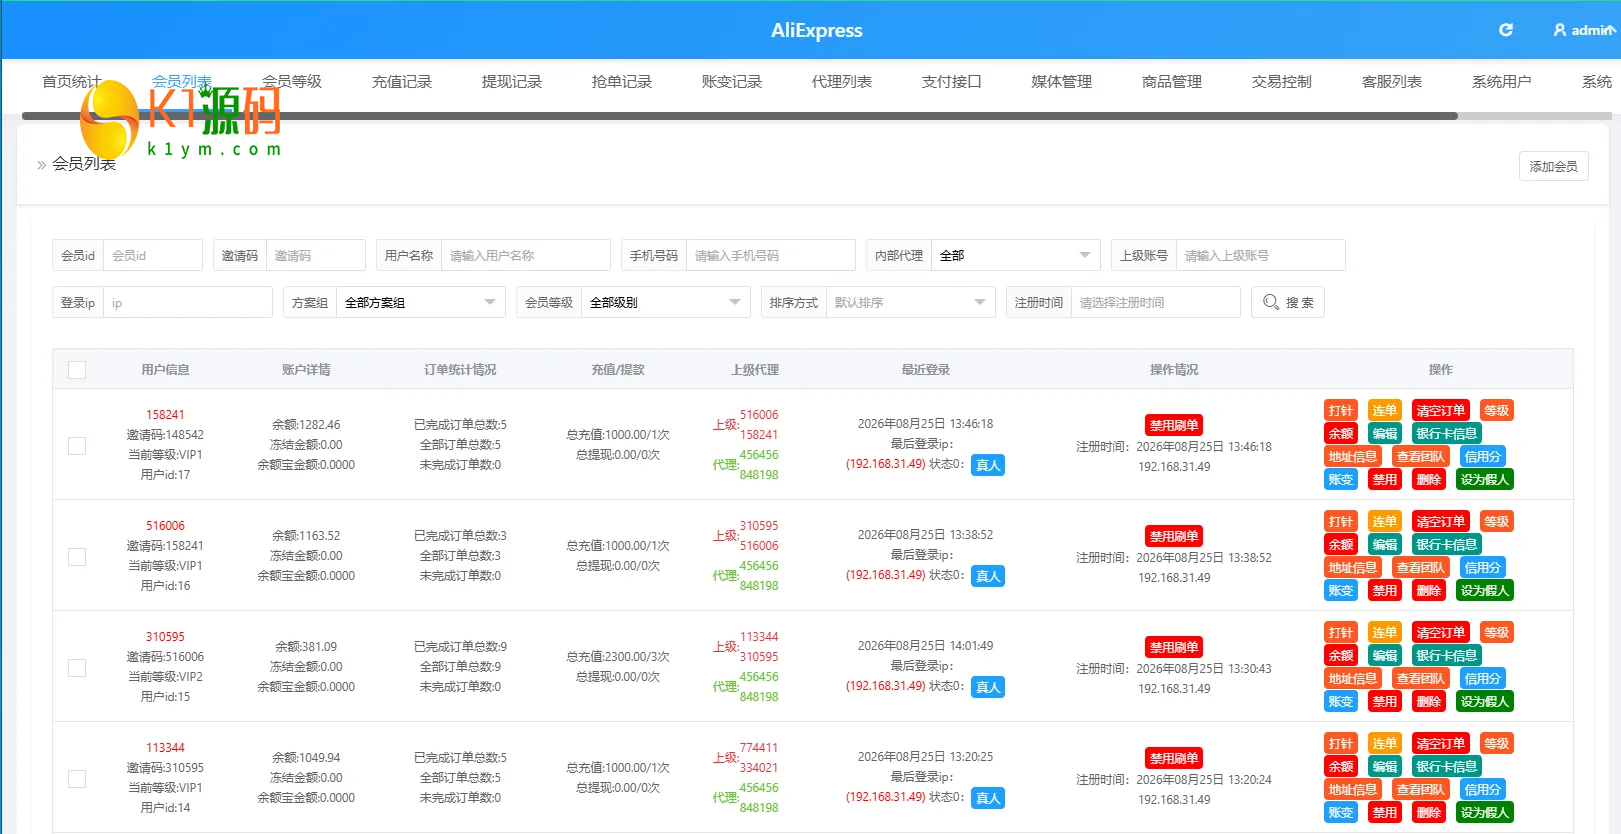1621x834 pixels.
Task: Click 余额 for member 158241
Action: pyautogui.click(x=1341, y=434)
